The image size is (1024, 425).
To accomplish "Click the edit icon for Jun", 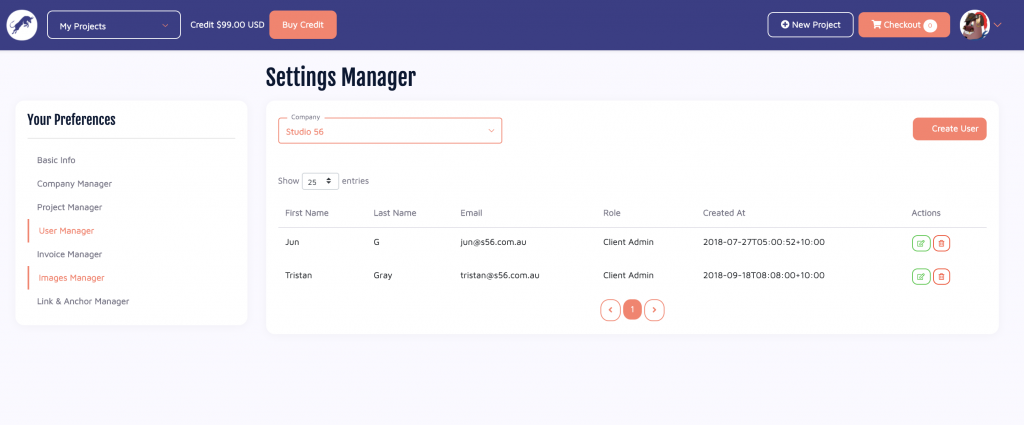I will click(920, 242).
